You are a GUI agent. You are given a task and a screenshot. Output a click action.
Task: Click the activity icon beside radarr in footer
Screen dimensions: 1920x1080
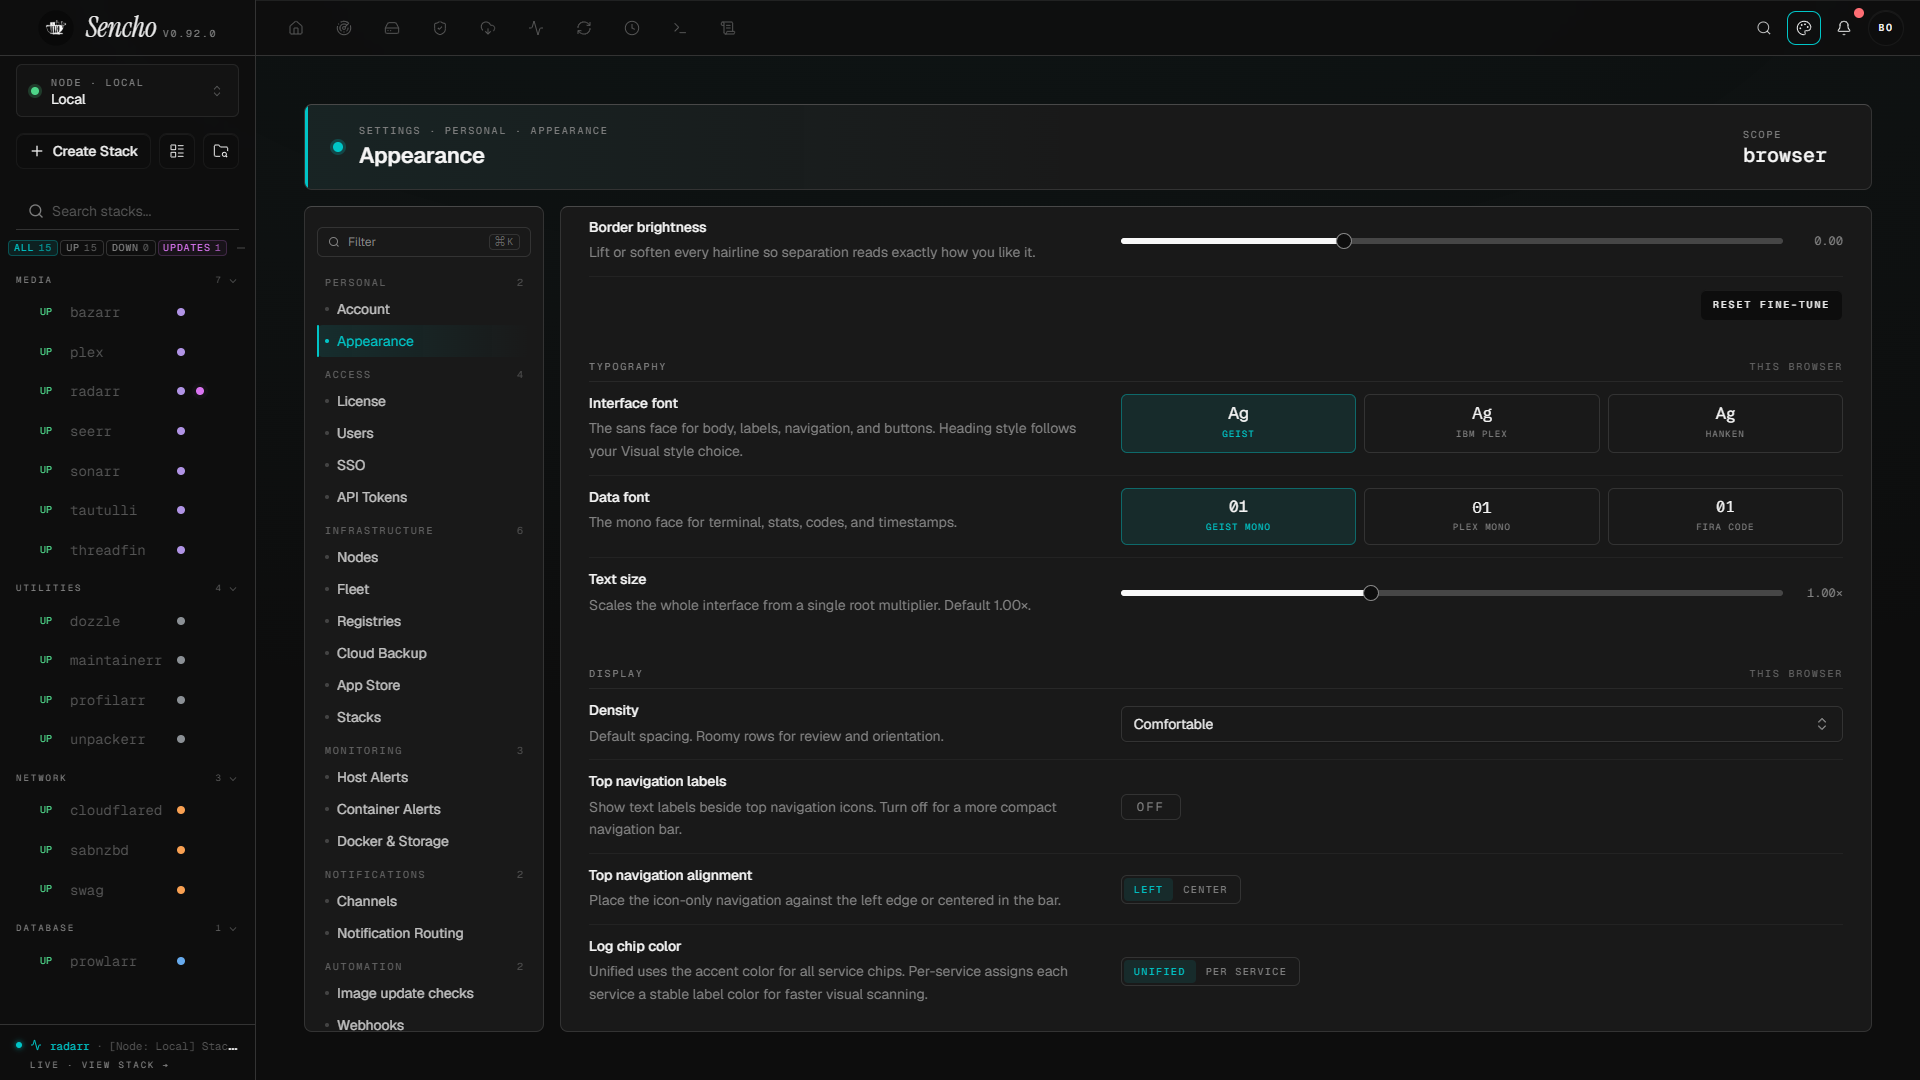[36, 1045]
